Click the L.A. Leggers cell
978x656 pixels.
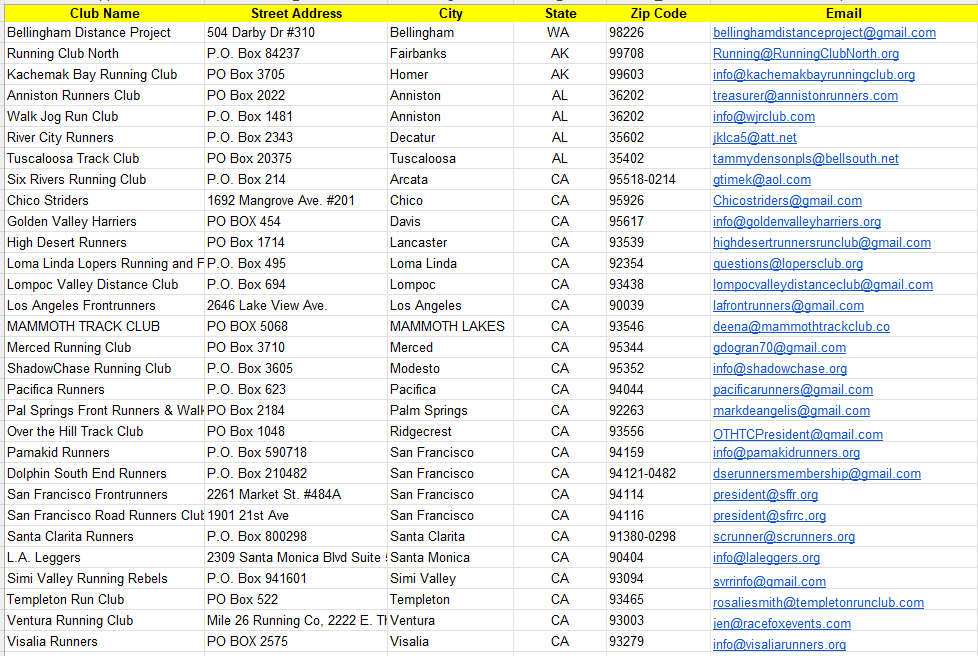point(105,557)
